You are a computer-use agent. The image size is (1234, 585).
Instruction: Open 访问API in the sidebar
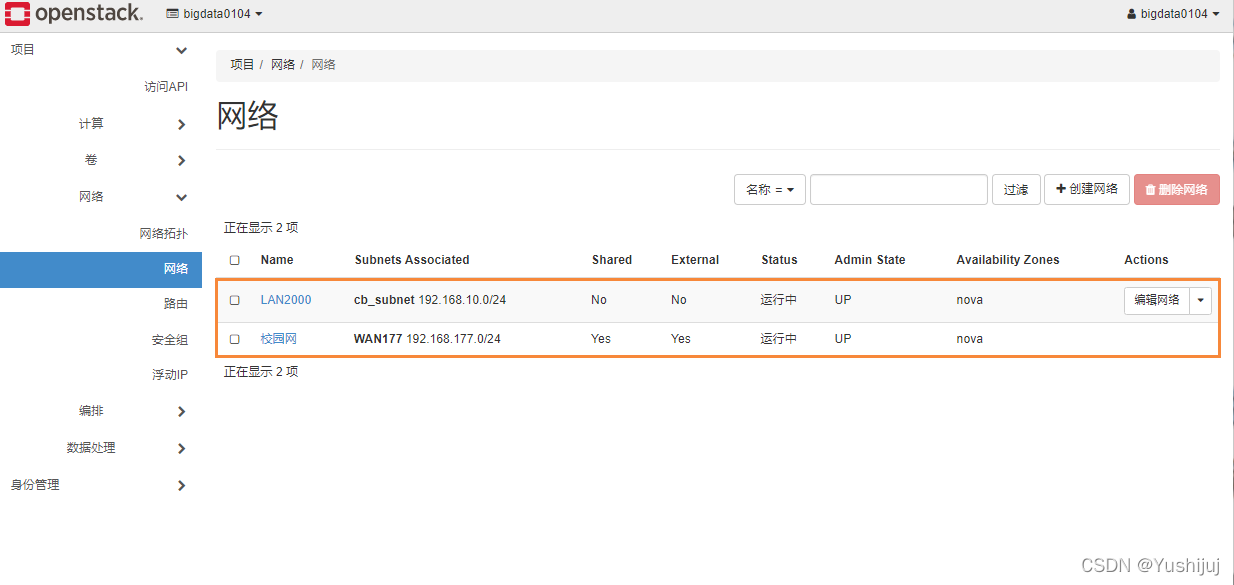pyautogui.click(x=166, y=87)
